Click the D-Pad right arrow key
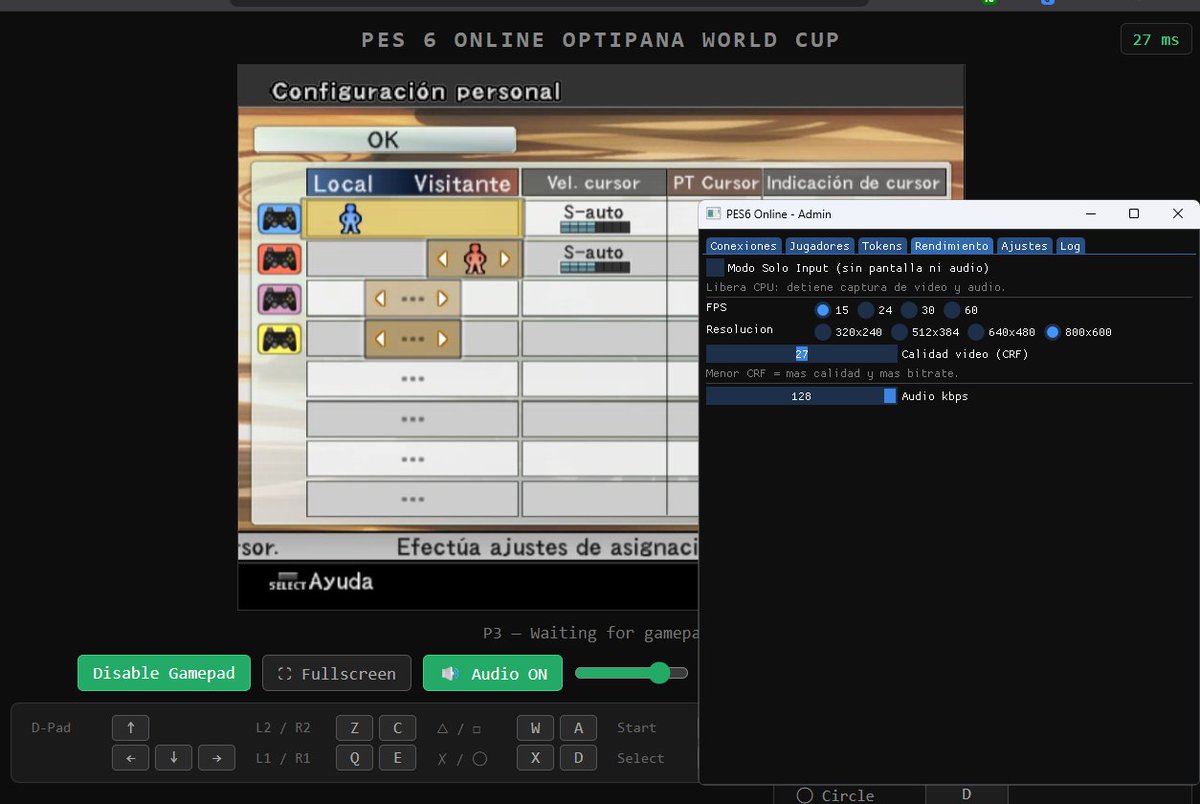The image size is (1200, 804). point(217,758)
